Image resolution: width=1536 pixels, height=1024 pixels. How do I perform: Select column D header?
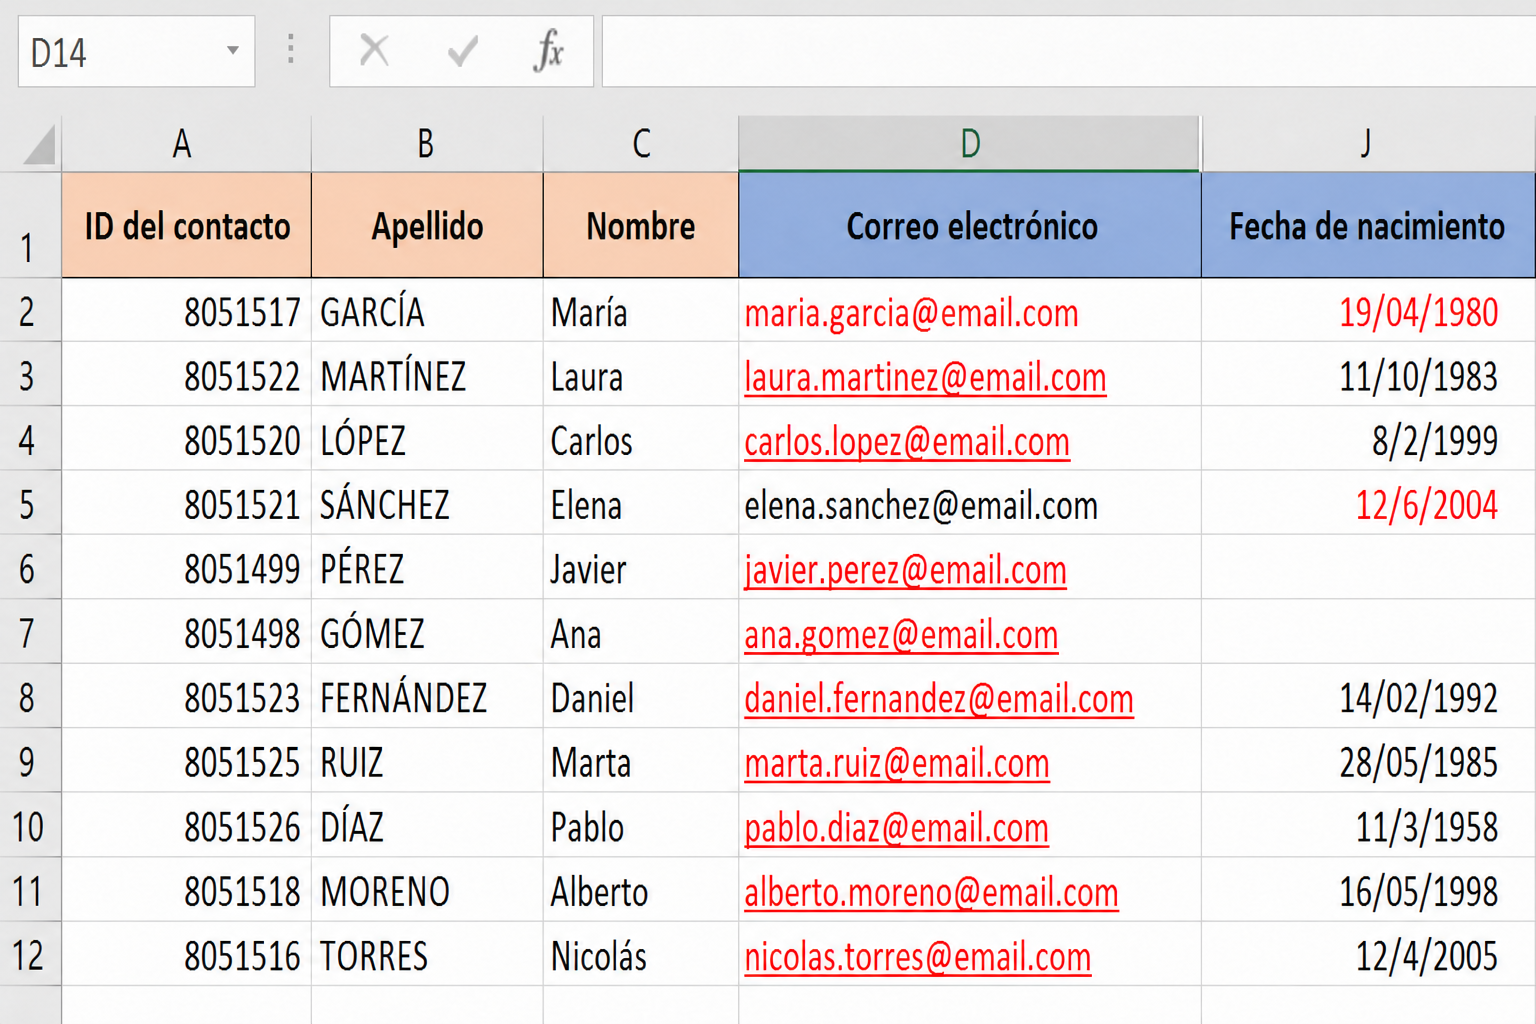tap(969, 144)
